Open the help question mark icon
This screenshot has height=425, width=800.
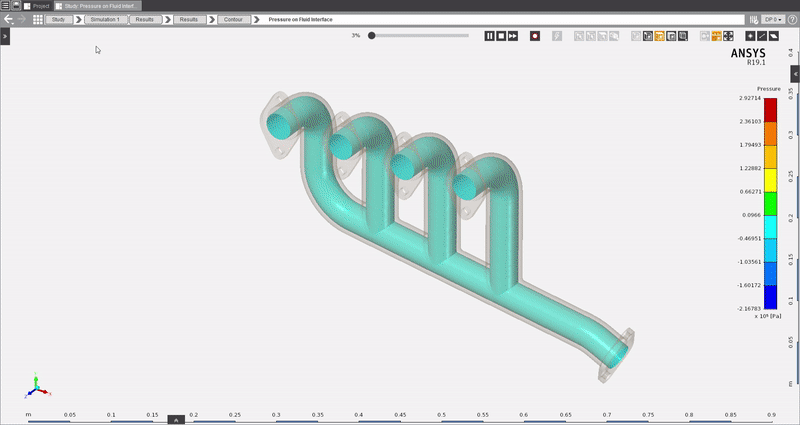(792, 19)
